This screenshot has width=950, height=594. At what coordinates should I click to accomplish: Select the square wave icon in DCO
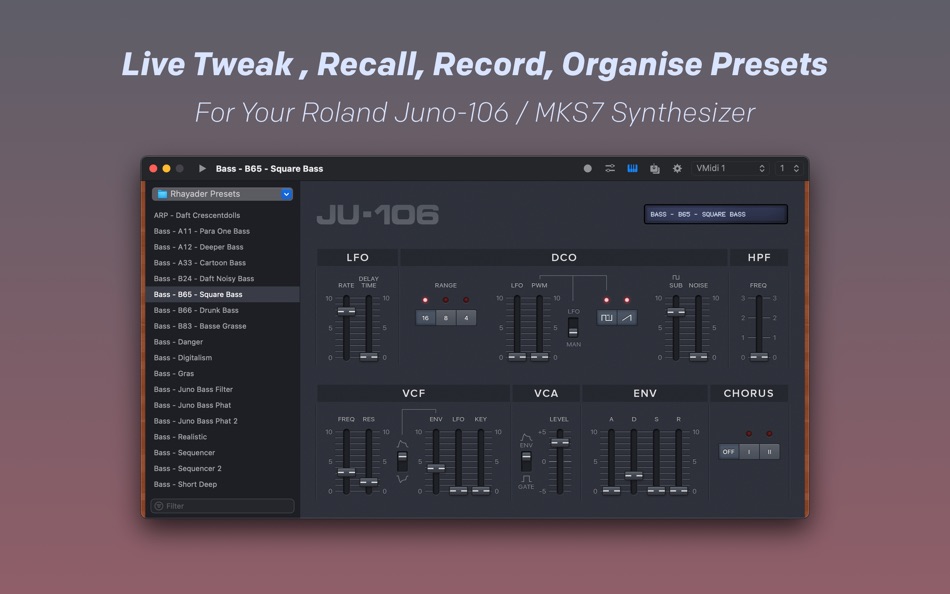coord(607,317)
